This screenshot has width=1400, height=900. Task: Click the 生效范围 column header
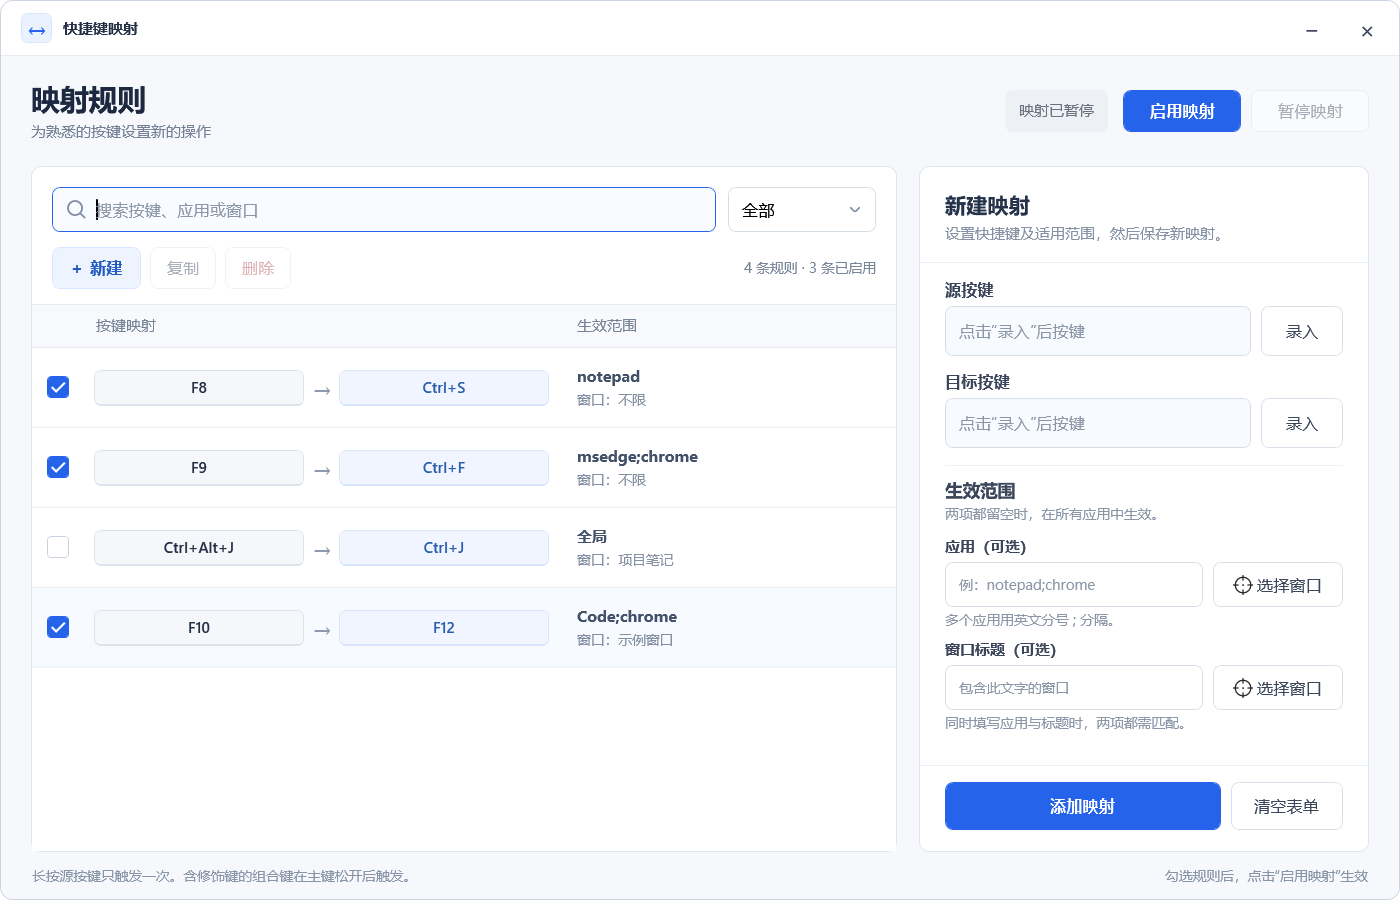[x=607, y=326]
